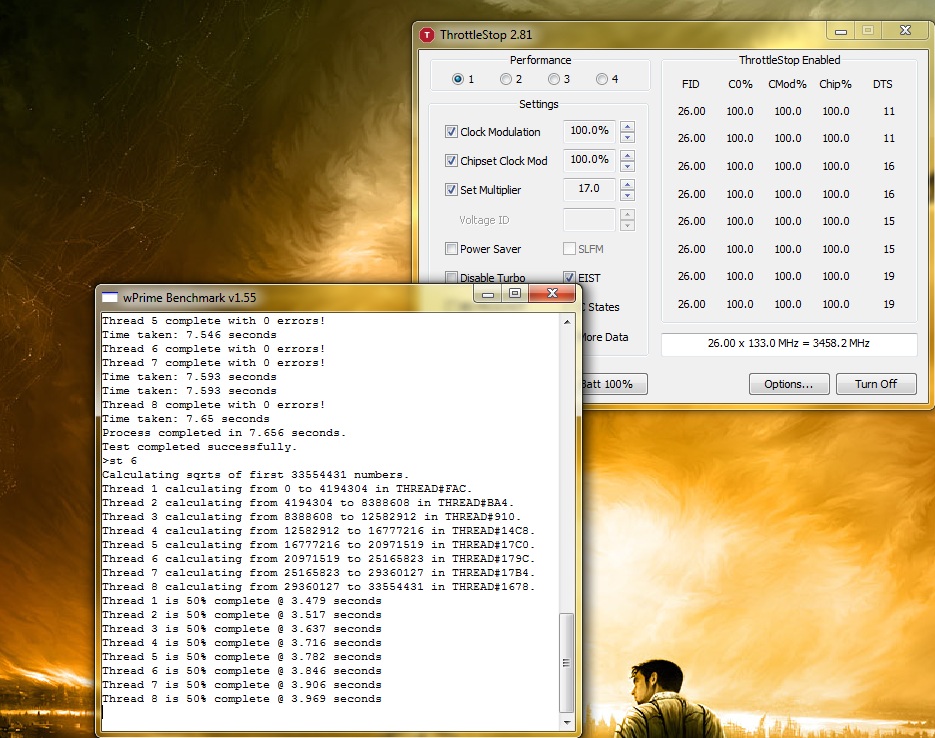
Task: Click the More Data checkbox label
Action: (x=605, y=337)
